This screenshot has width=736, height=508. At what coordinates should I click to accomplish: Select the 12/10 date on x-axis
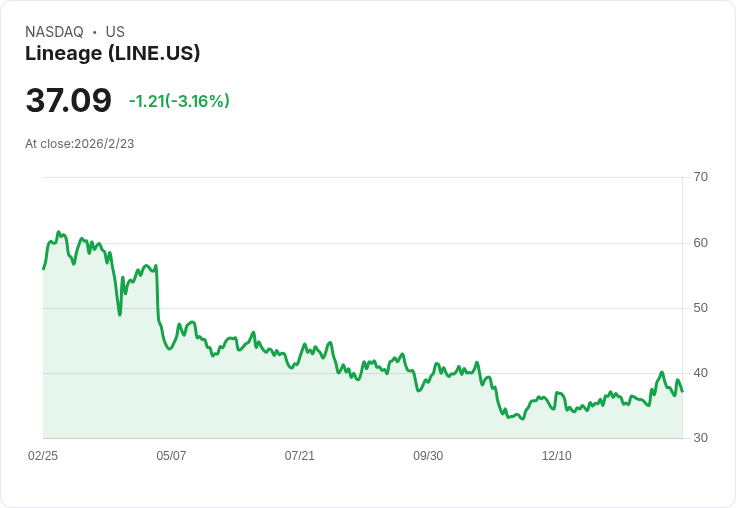coord(556,456)
